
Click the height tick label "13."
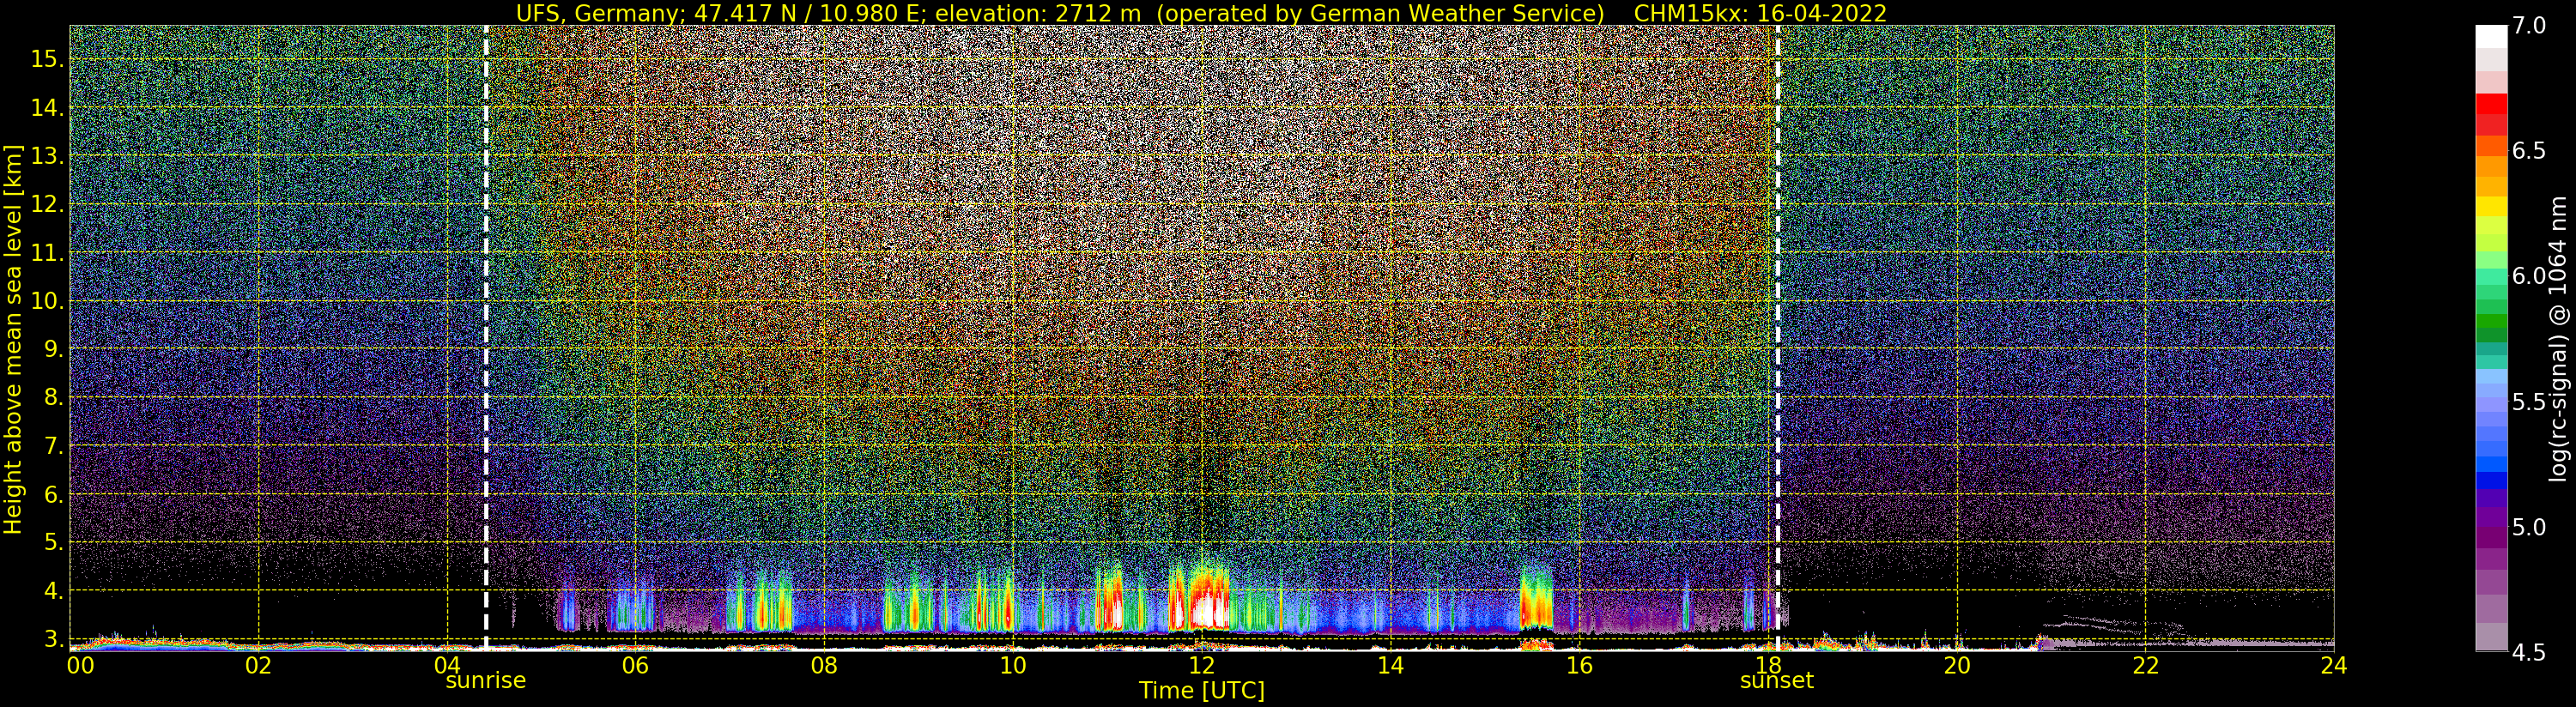tap(47, 156)
